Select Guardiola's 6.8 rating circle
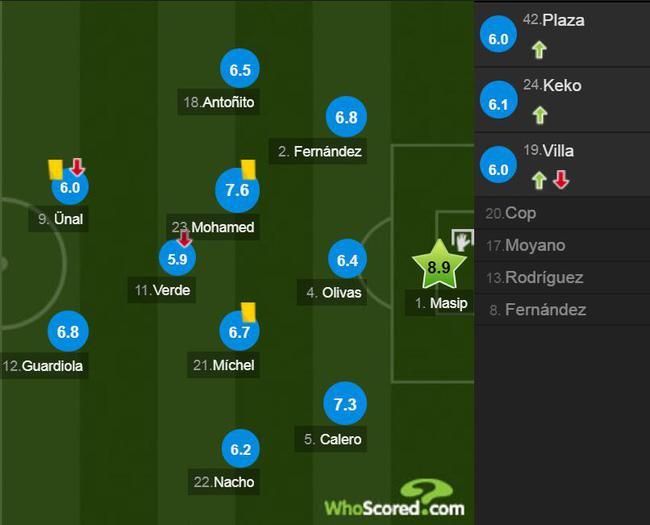Screen dimensions: 650x525 (x=68, y=331)
